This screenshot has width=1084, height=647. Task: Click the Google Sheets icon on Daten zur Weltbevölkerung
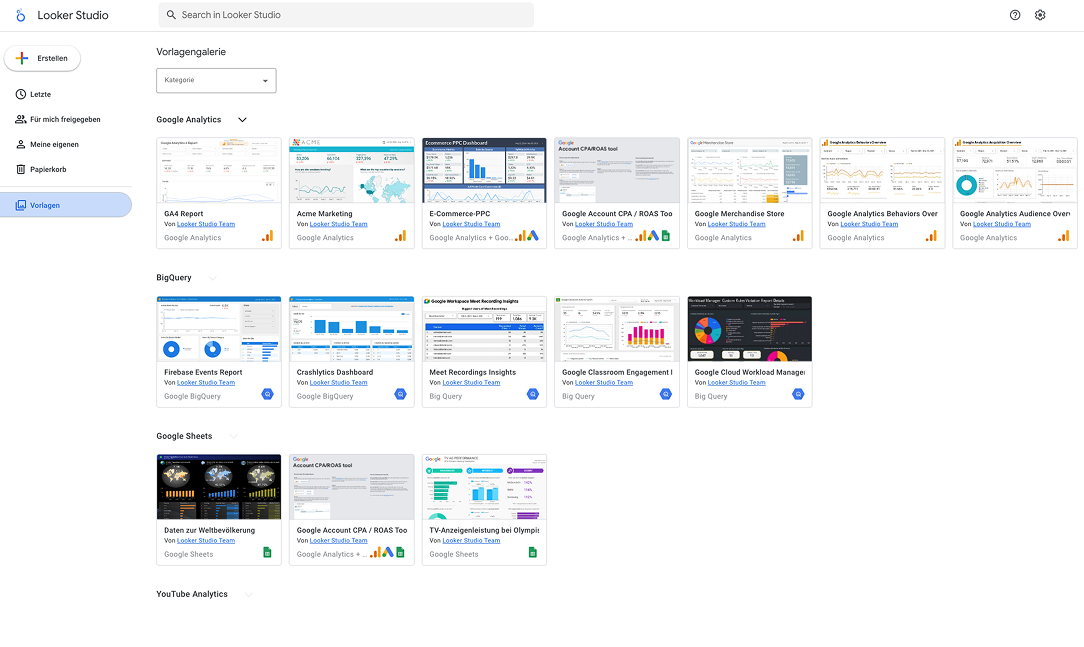tap(268, 553)
